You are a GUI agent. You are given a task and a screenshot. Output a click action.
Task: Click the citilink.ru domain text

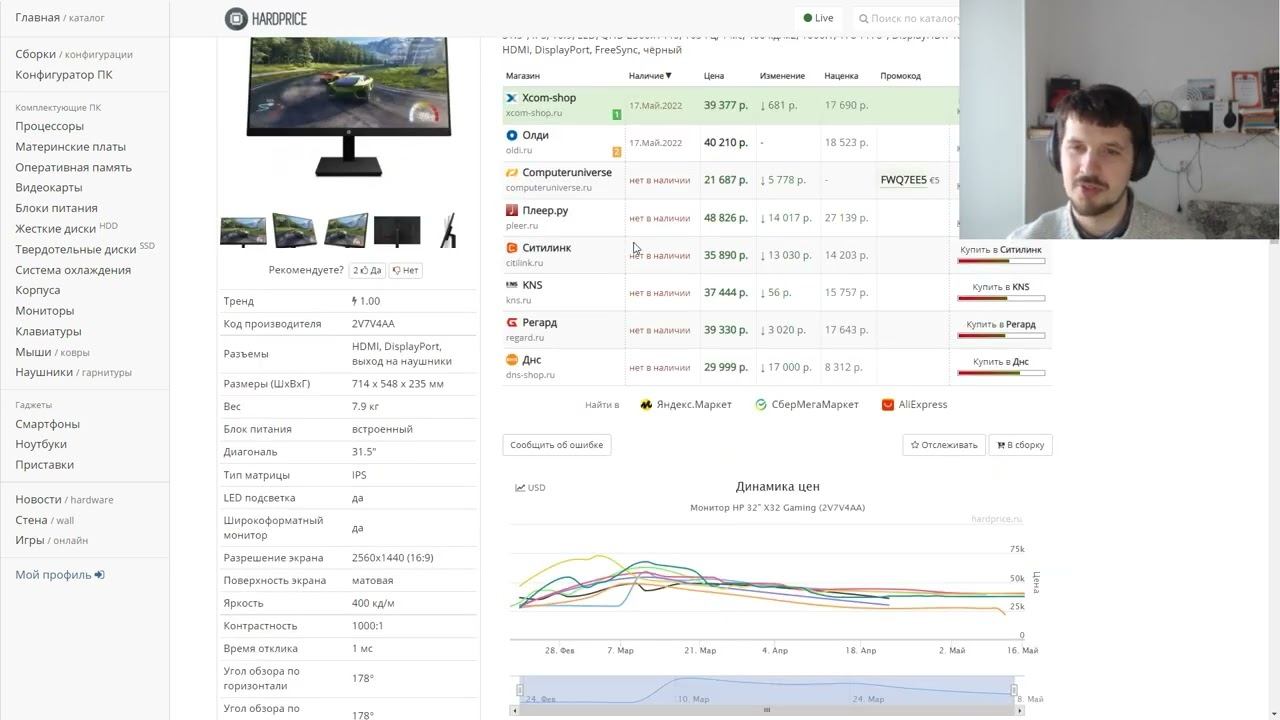tap(524, 263)
